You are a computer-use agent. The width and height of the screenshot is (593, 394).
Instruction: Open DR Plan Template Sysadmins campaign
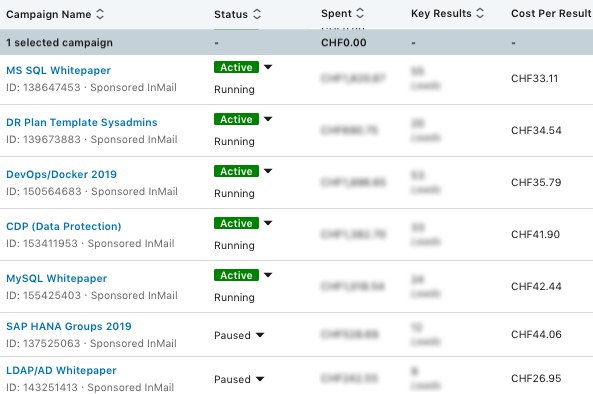pyautogui.click(x=82, y=123)
